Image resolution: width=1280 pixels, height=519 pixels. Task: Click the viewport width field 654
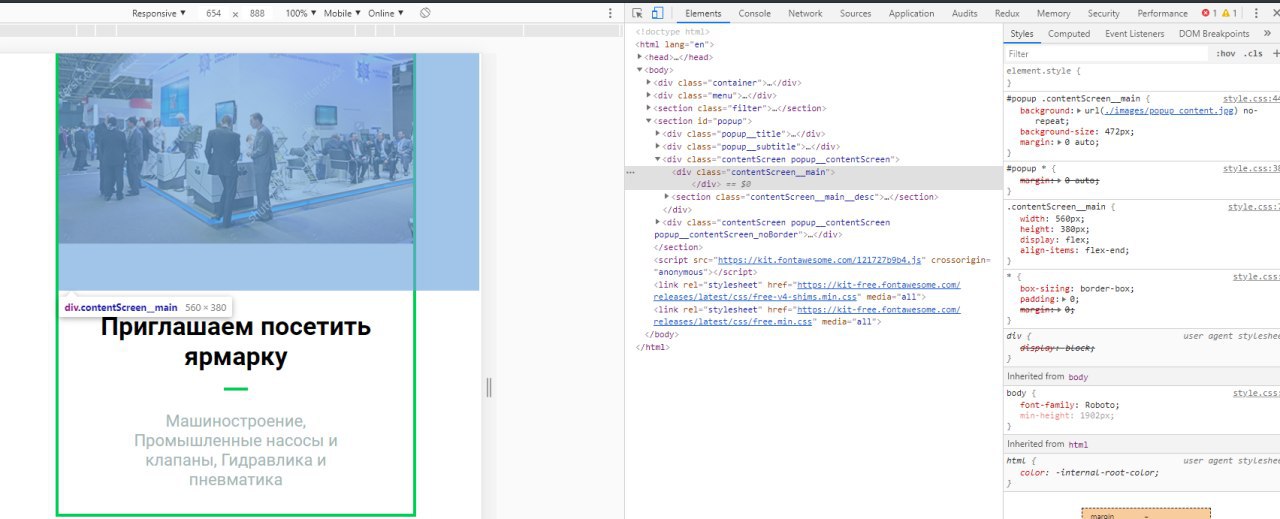213,13
